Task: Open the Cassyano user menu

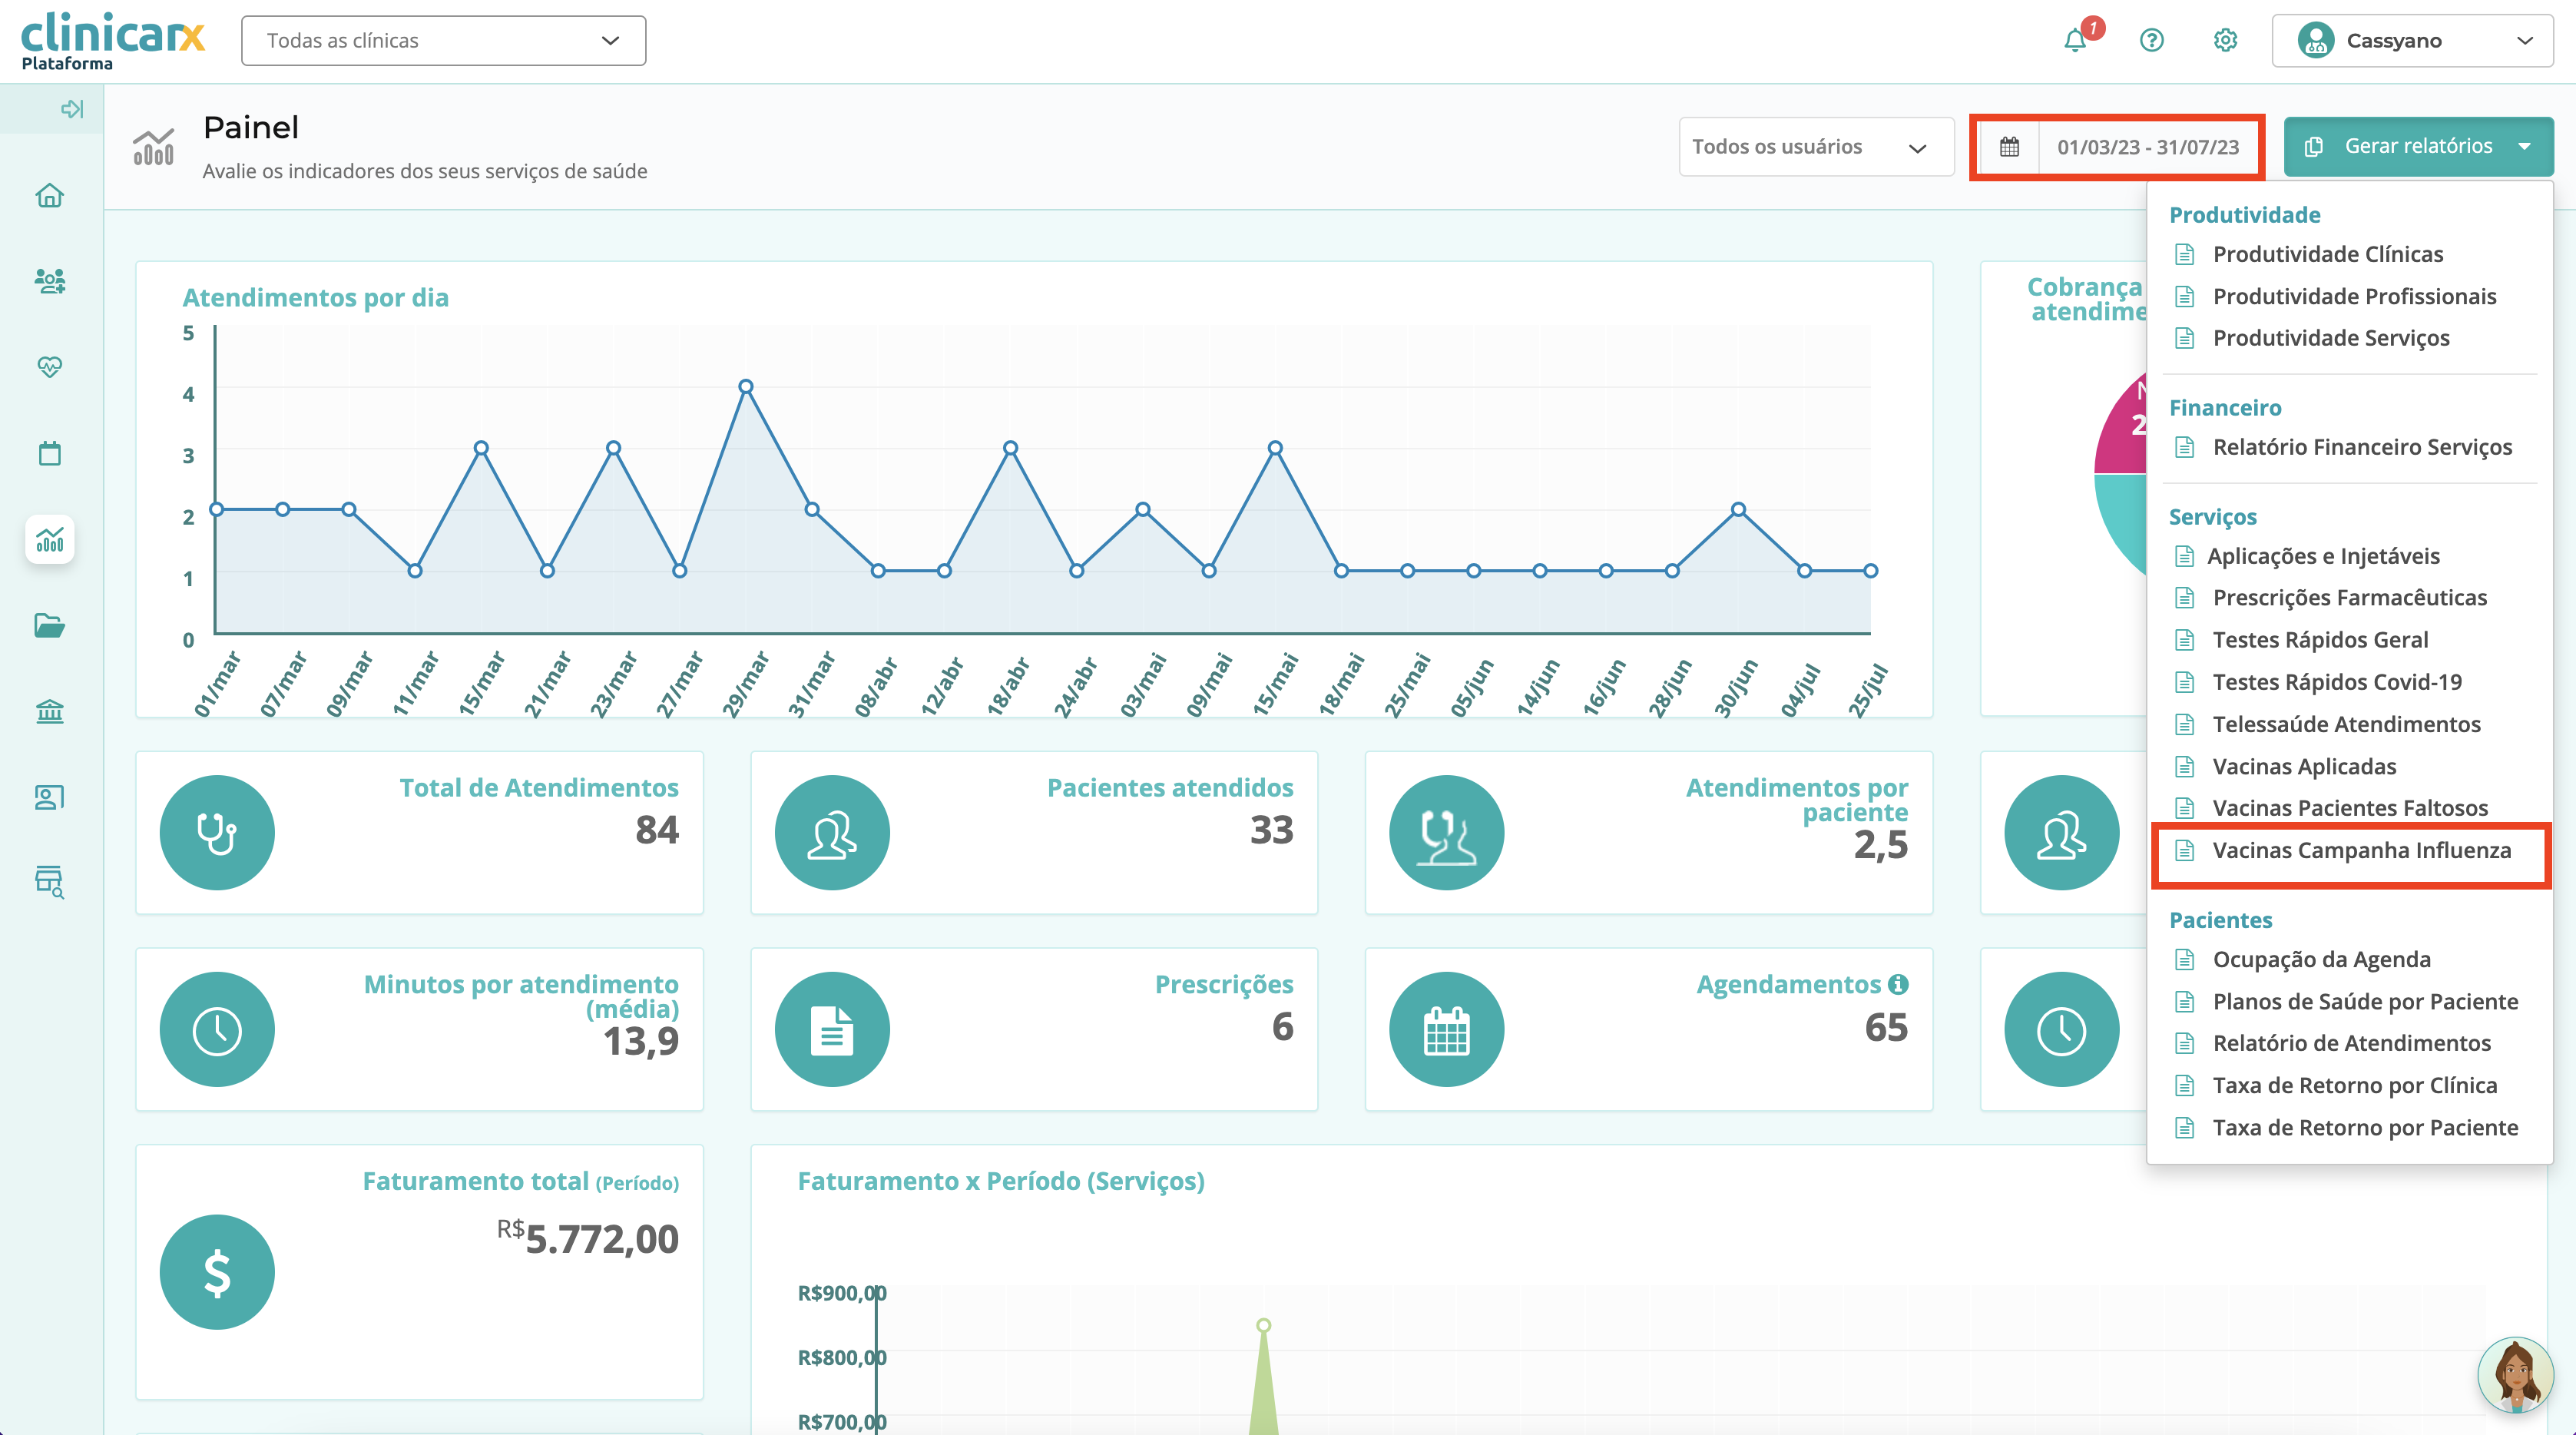Action: coord(2411,41)
